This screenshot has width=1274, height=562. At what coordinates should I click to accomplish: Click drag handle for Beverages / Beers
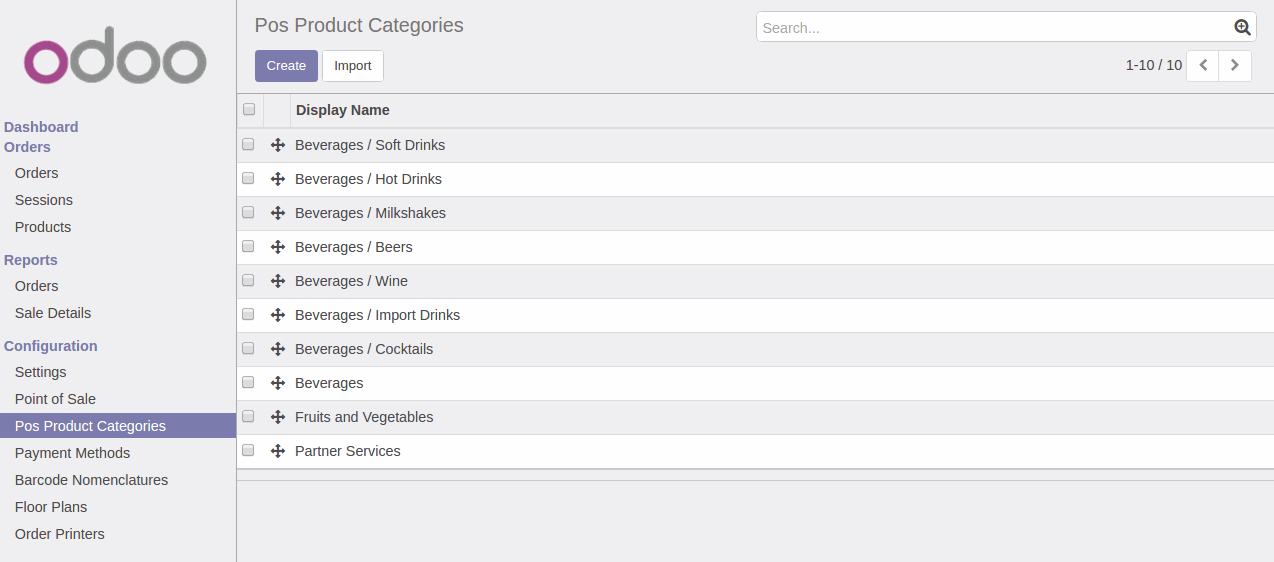coord(278,247)
